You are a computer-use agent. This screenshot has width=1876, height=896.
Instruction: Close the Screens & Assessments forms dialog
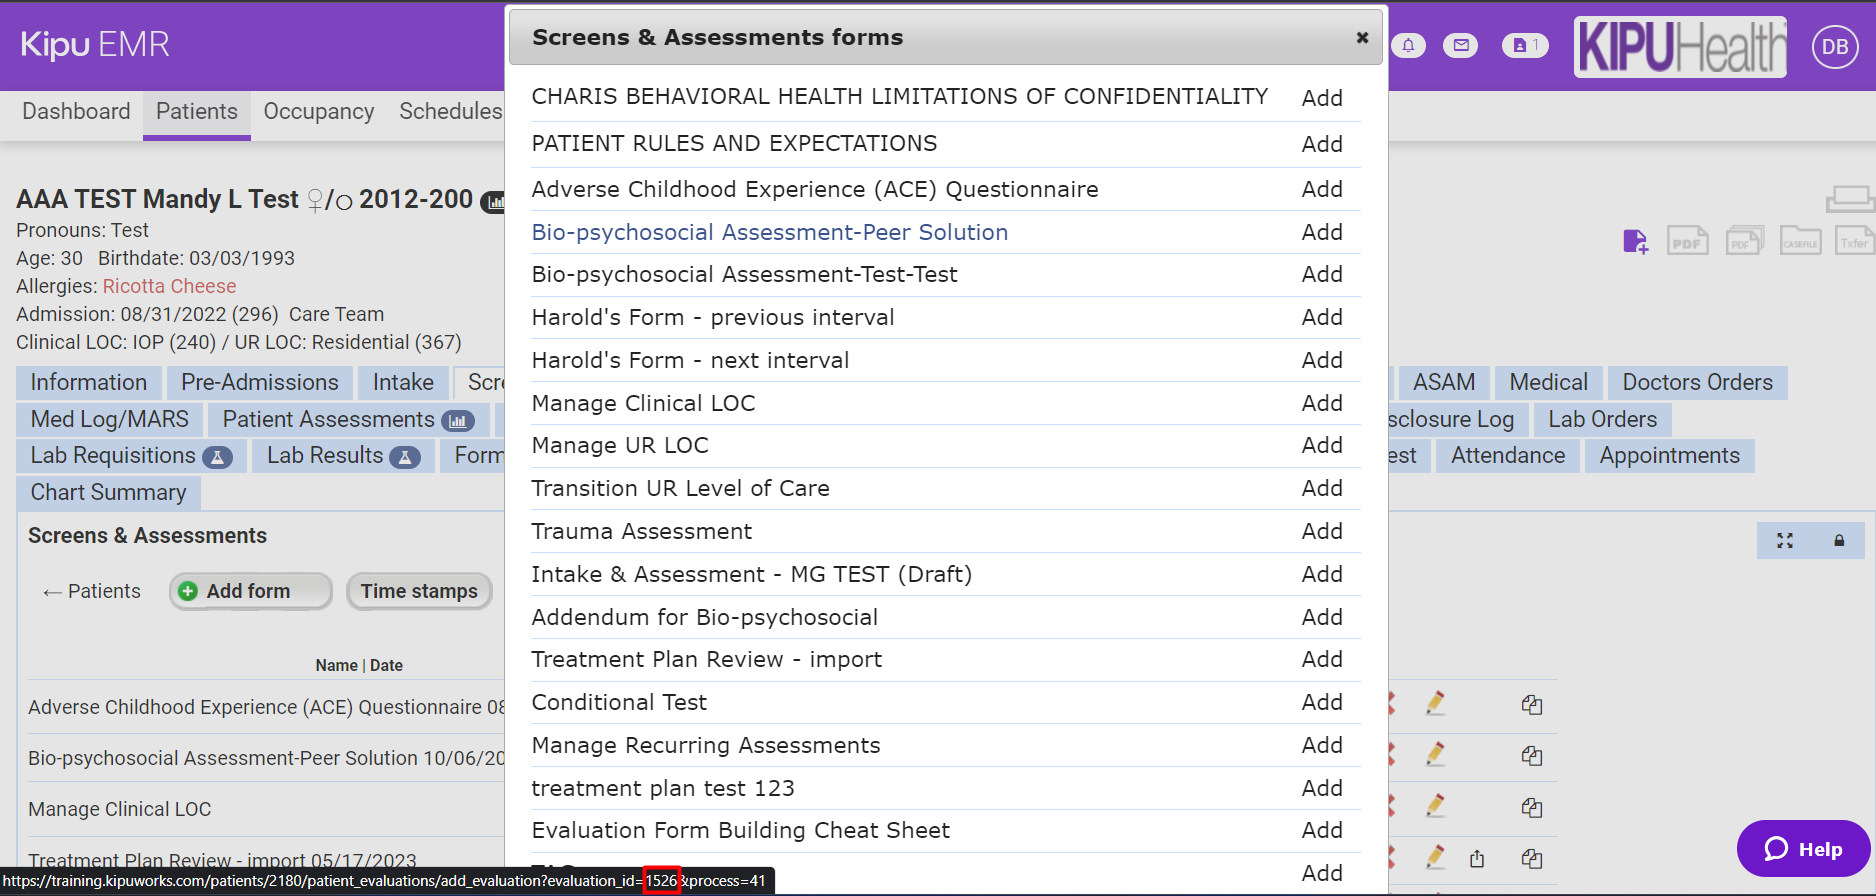coord(1362,37)
